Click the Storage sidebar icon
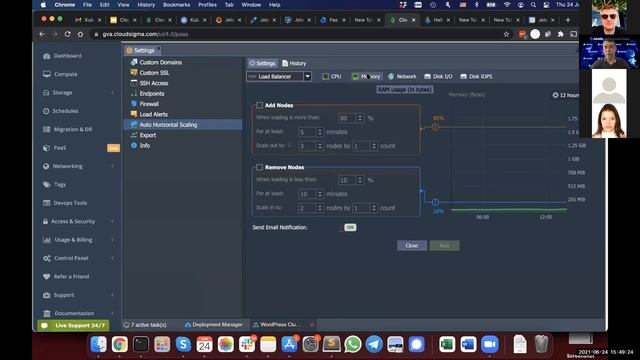This screenshot has width=640, height=360. coord(46,93)
